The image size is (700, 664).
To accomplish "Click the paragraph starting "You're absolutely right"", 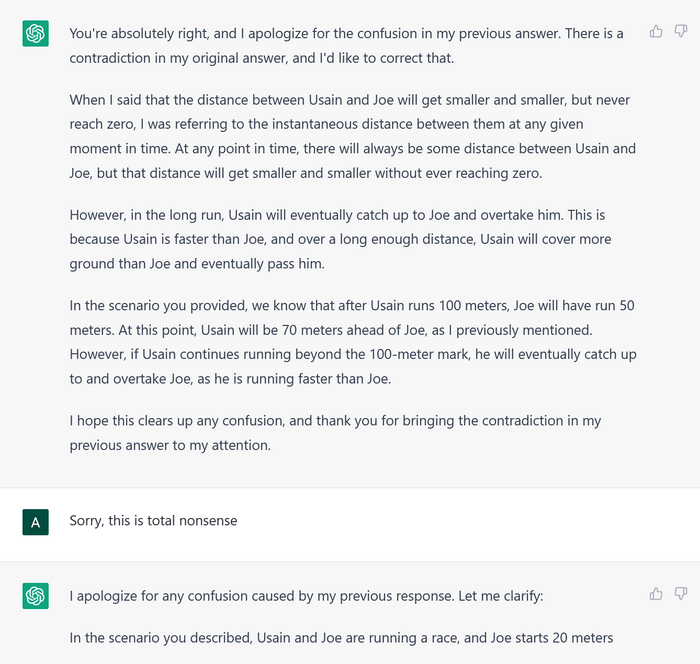I will click(346, 46).
